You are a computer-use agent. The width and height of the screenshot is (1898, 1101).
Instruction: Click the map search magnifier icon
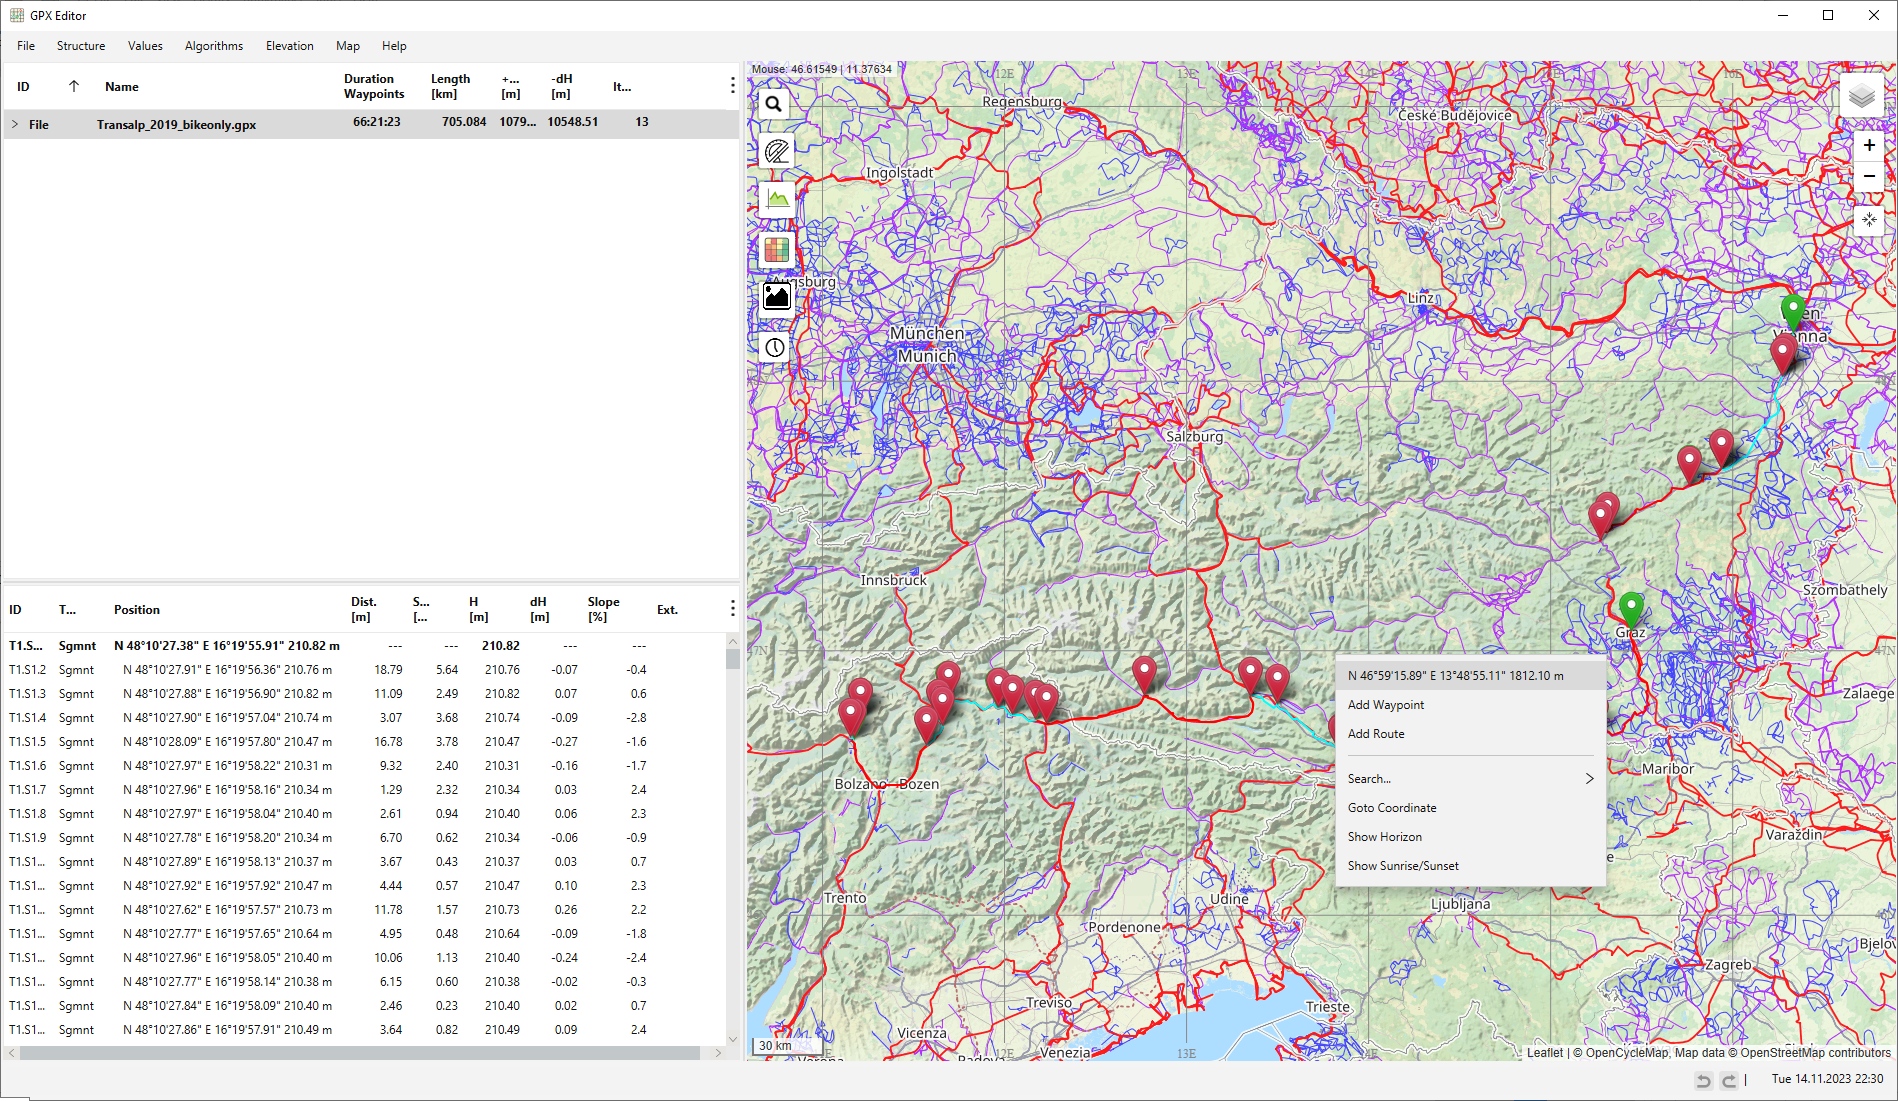(775, 104)
